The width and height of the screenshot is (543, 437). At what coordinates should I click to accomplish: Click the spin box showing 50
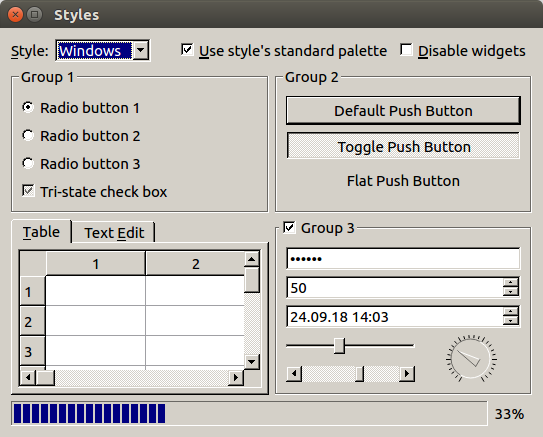coord(395,287)
